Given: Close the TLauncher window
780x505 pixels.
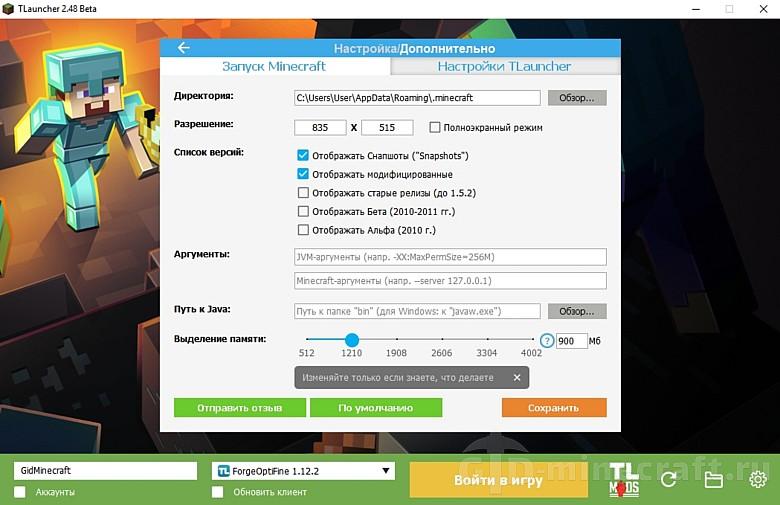Looking at the screenshot, I should (764, 9).
